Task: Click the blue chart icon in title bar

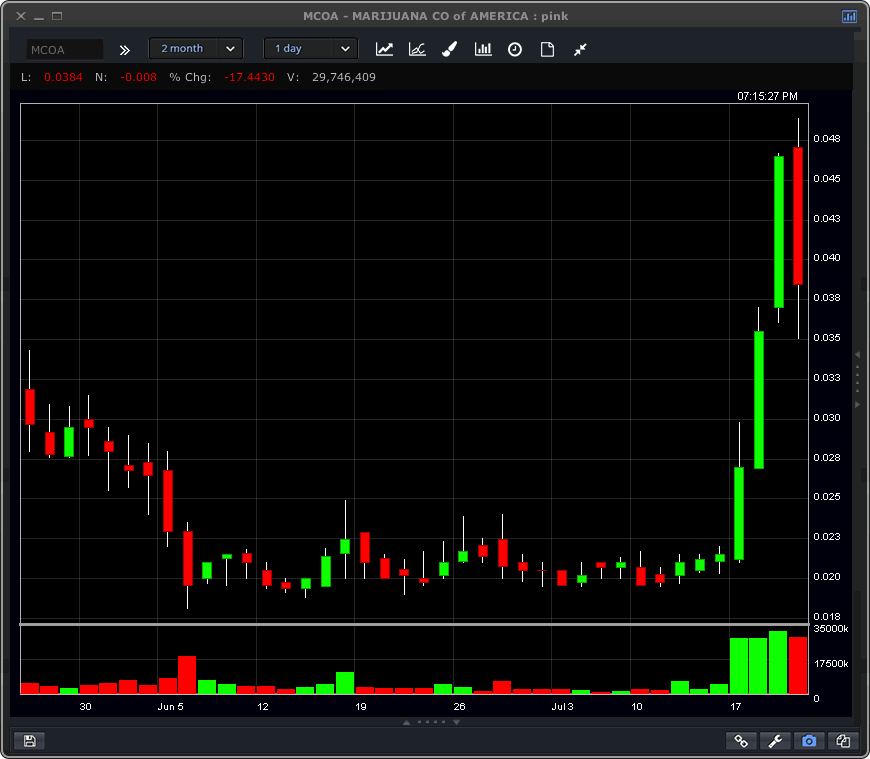Action: click(849, 16)
